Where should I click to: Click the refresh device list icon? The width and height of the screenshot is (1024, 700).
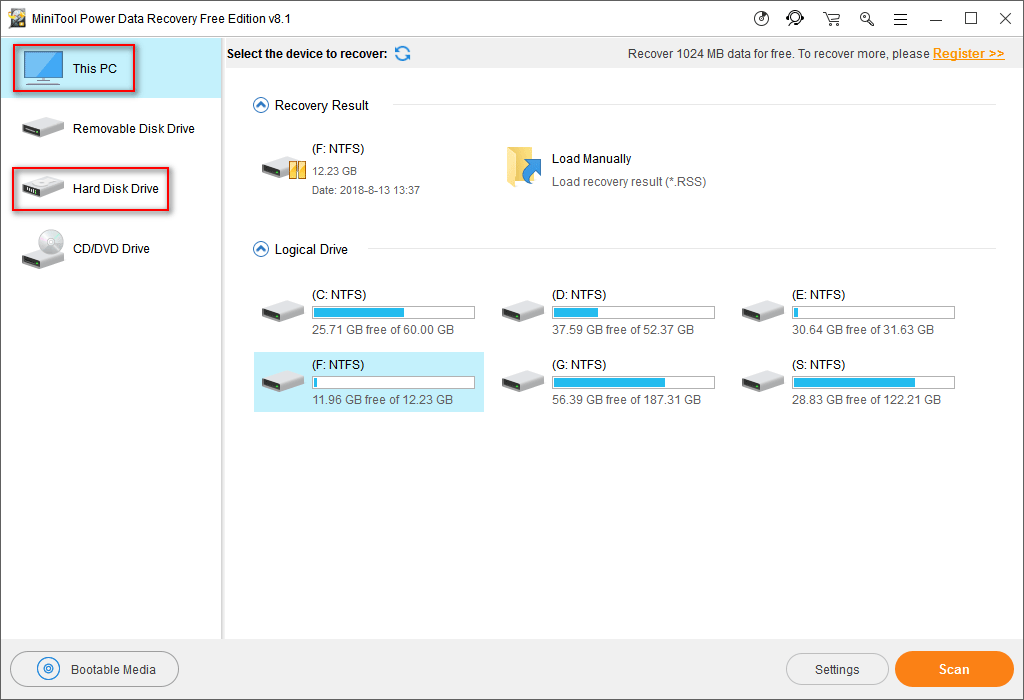click(x=403, y=54)
